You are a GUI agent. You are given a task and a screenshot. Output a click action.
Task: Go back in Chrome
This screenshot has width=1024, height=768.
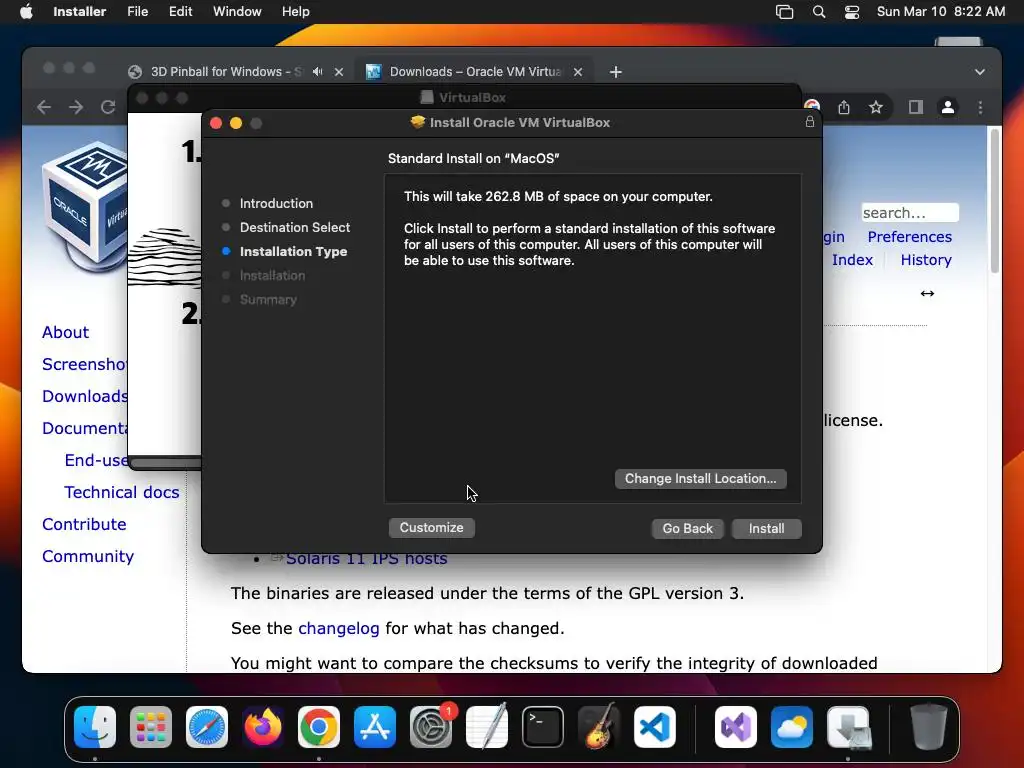point(44,107)
